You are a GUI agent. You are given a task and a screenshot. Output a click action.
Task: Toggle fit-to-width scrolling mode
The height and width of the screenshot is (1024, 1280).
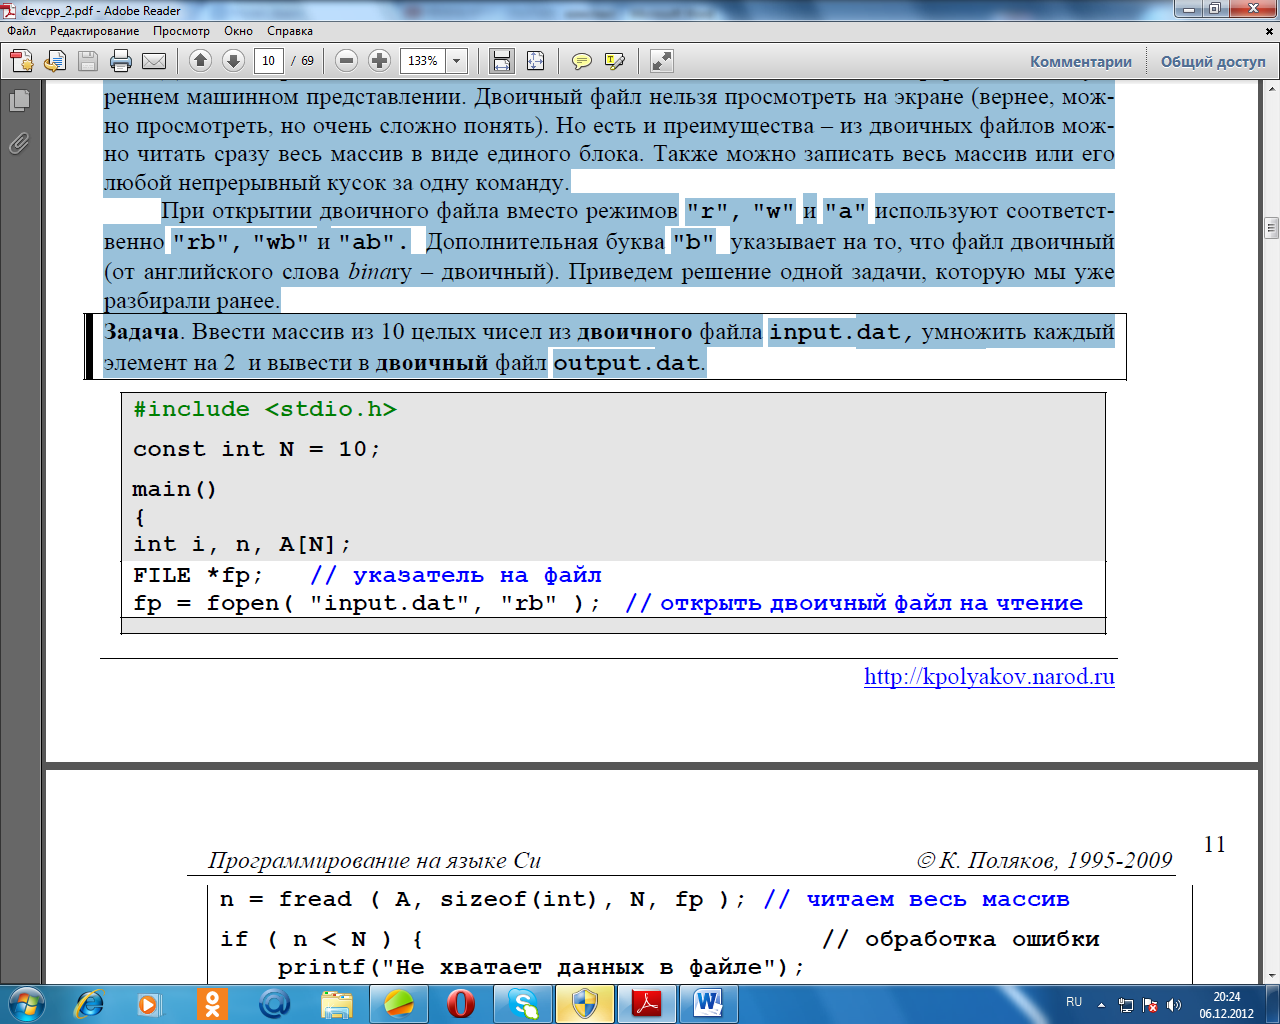click(x=502, y=61)
